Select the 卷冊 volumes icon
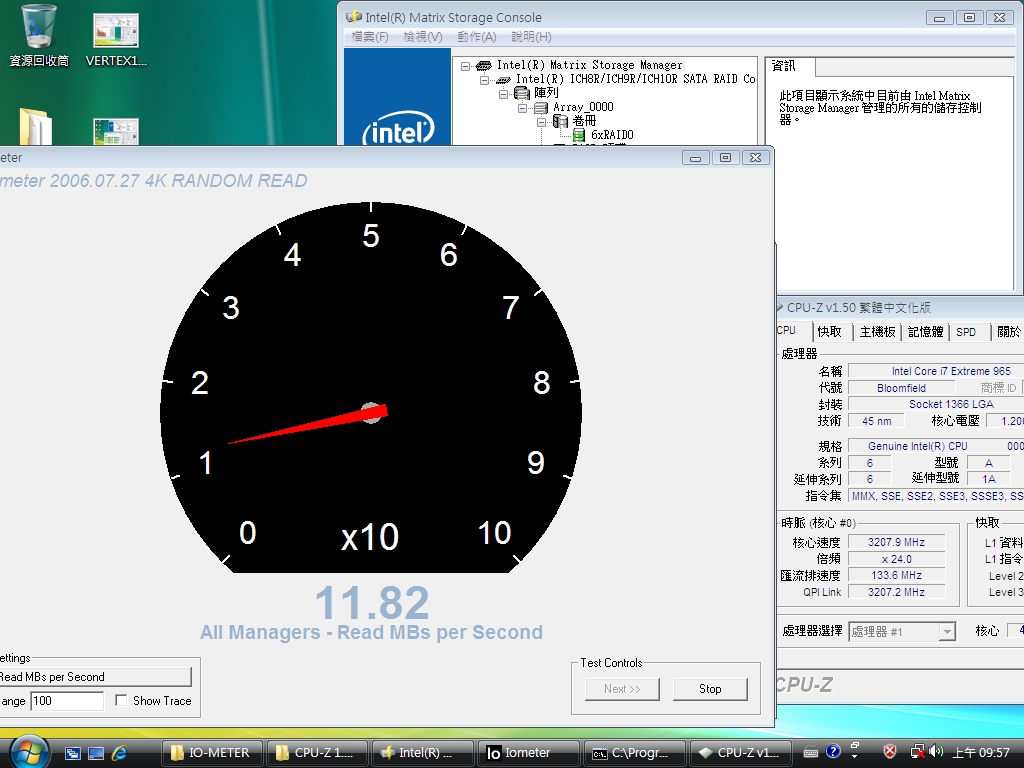Screen dimensions: 1024x768 pos(560,121)
